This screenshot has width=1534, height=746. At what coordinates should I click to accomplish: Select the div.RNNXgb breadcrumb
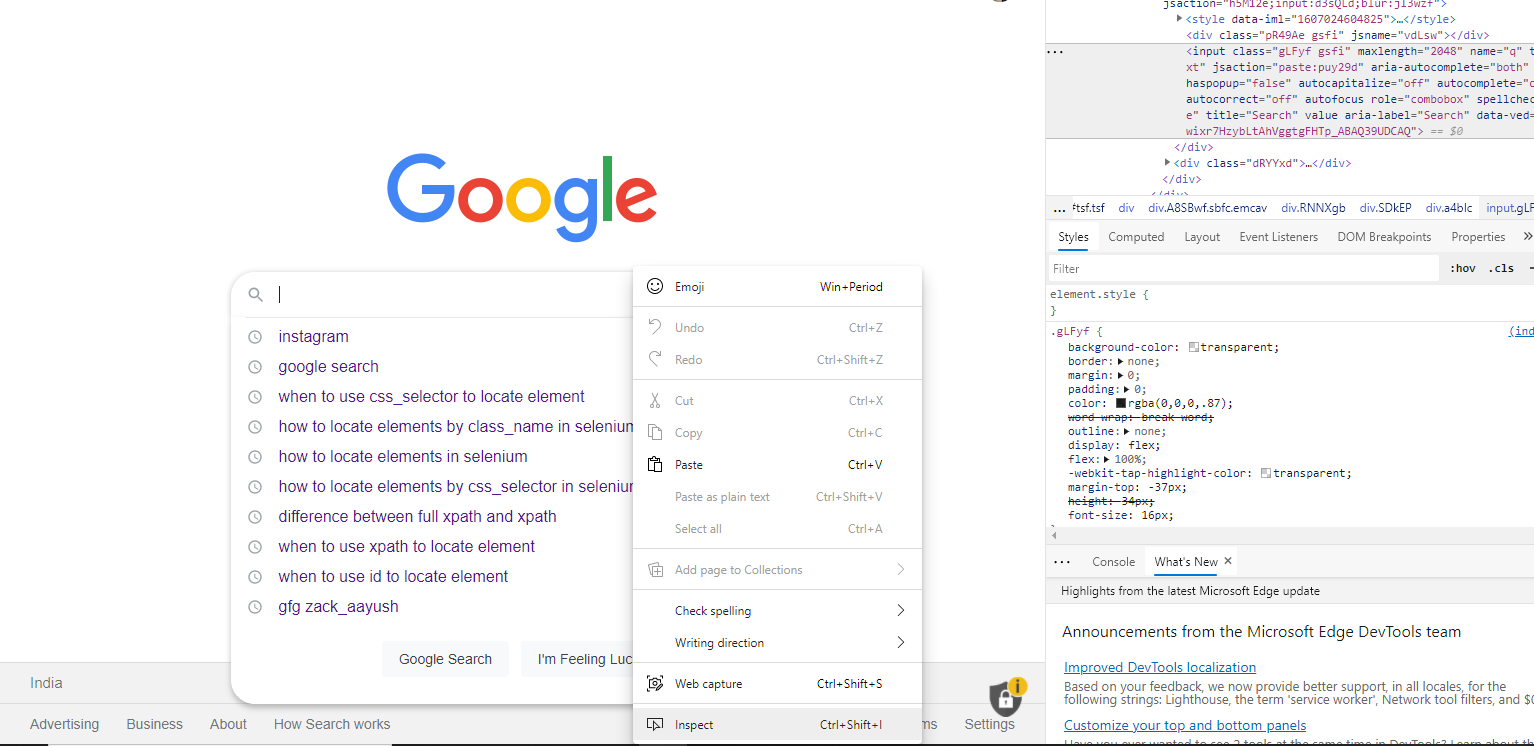(1313, 208)
